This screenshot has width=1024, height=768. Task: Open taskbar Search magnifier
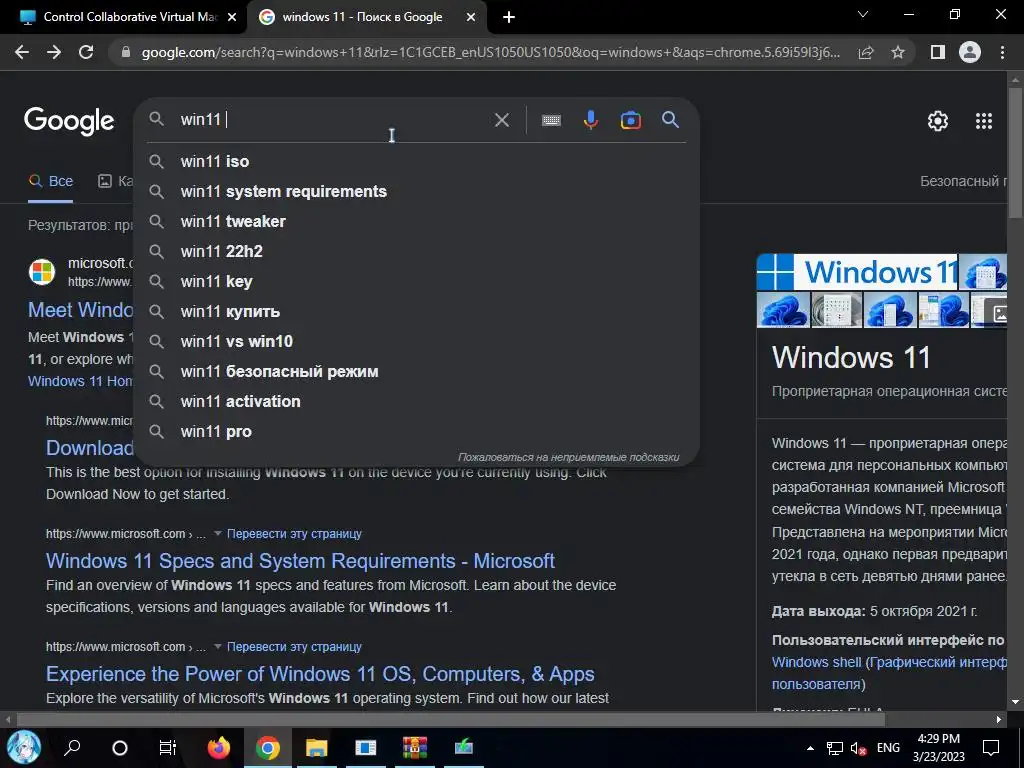coord(72,747)
